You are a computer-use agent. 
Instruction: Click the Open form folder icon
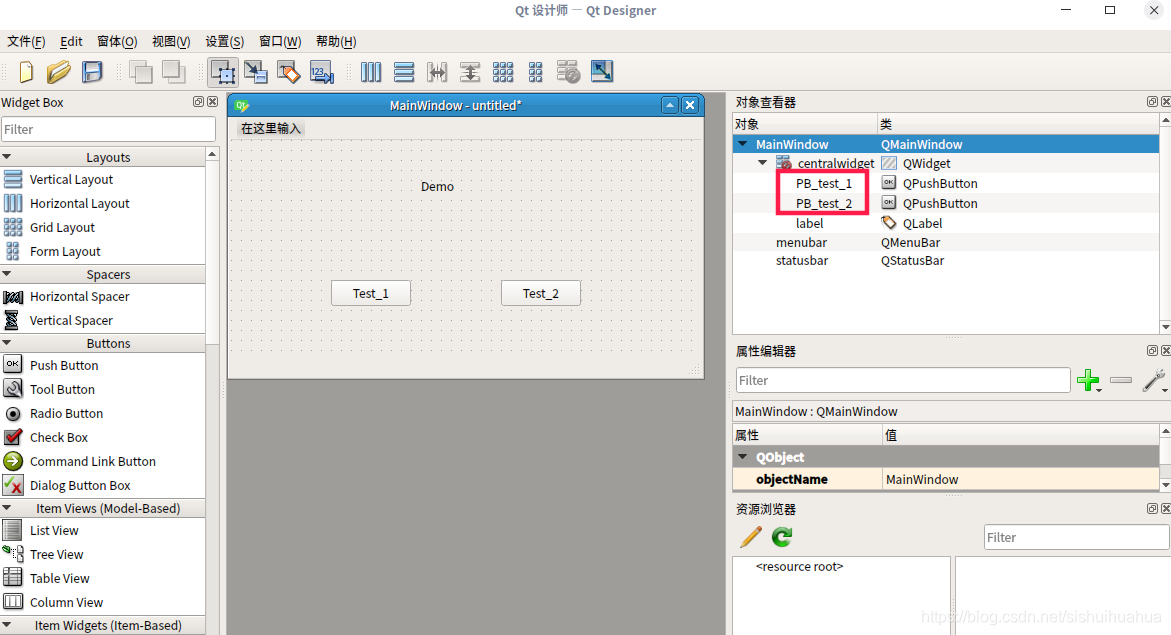tap(58, 72)
